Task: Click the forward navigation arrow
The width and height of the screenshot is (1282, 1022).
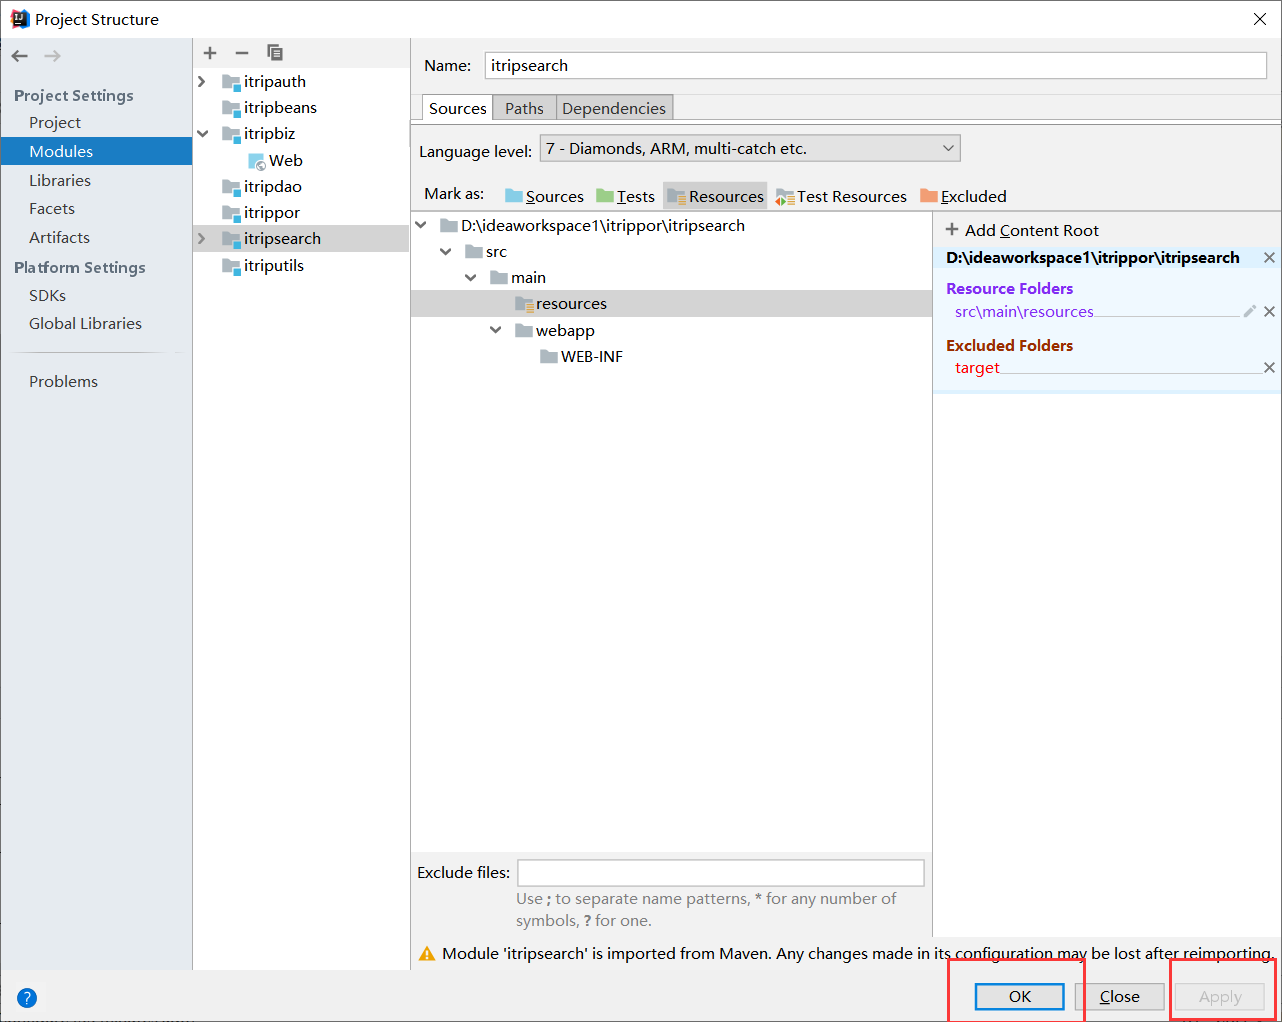Action: coord(52,56)
